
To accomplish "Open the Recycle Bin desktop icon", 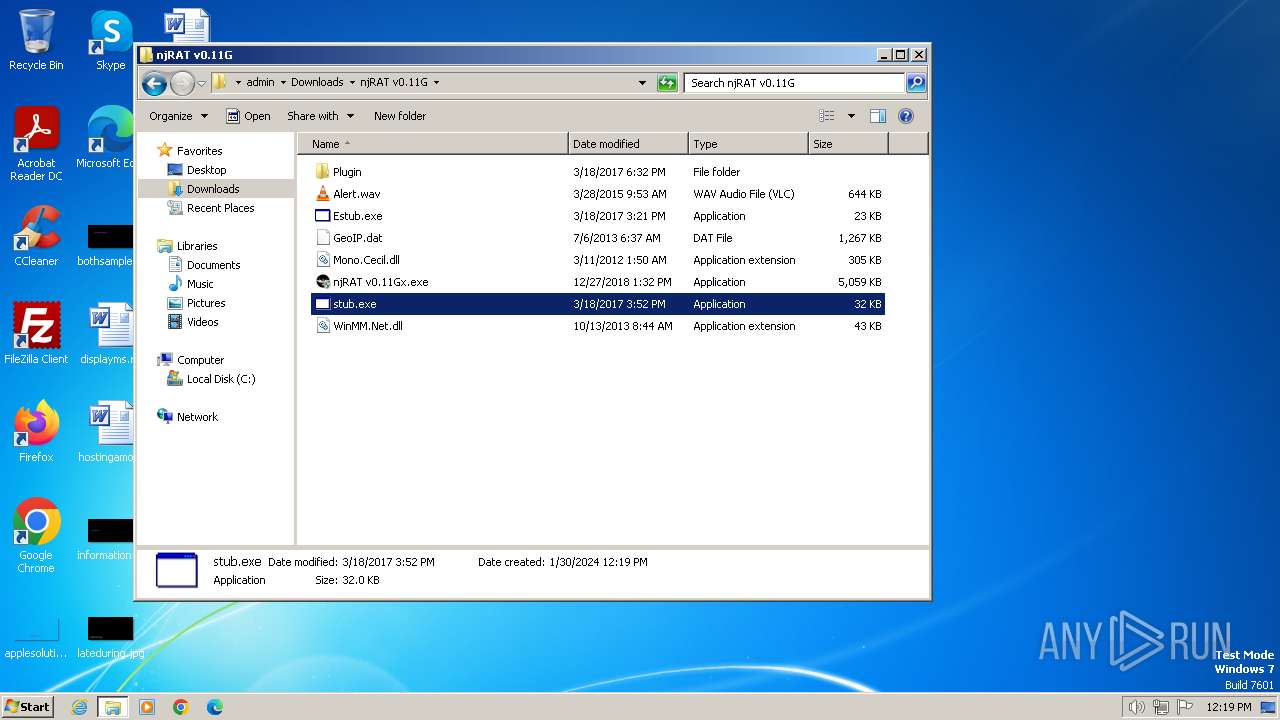I will [x=36, y=40].
